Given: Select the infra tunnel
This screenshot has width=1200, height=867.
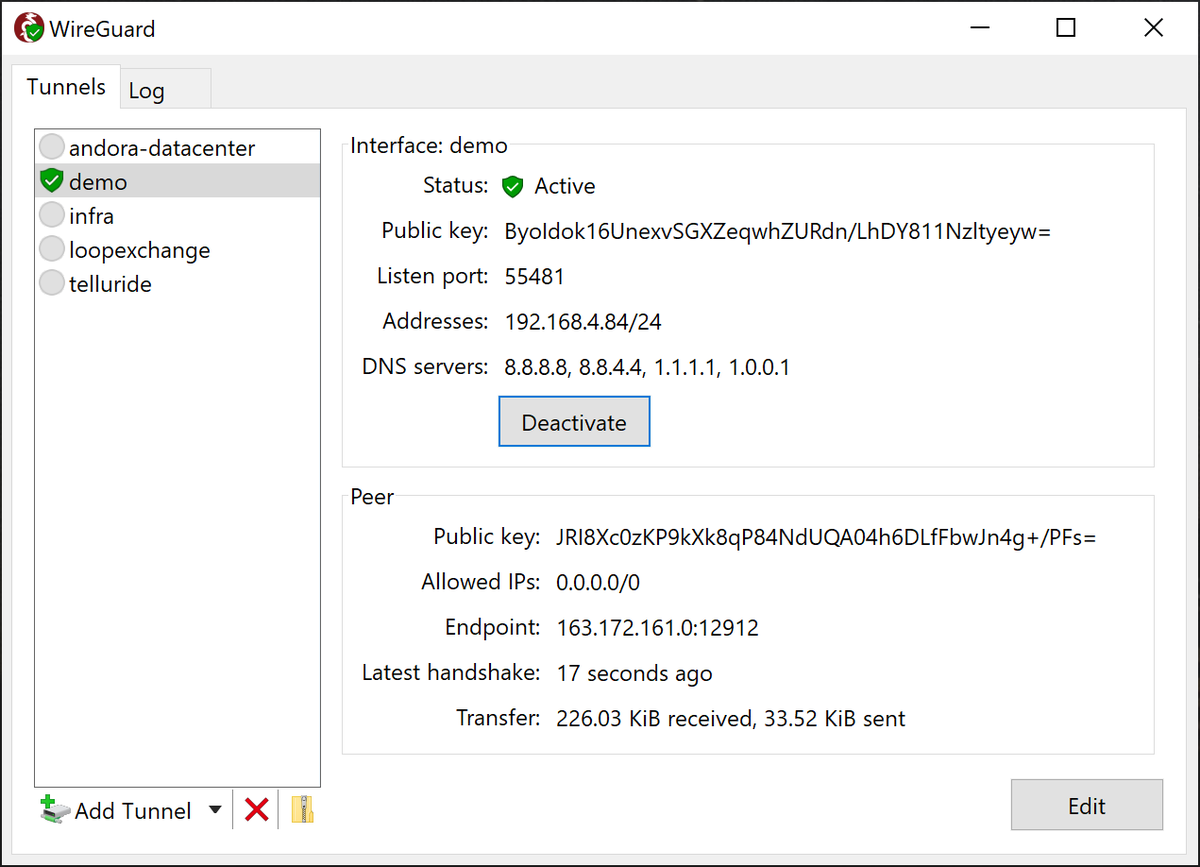Looking at the screenshot, I should click(x=178, y=216).
